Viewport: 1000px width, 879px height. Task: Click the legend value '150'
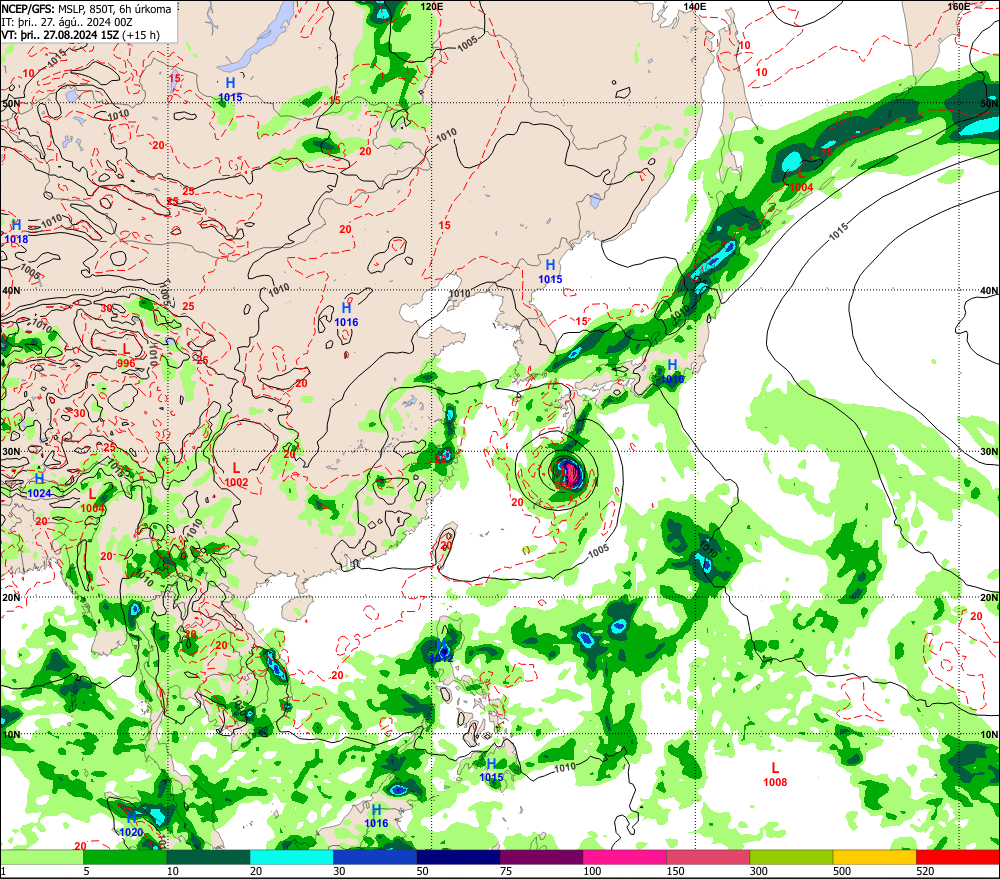(x=675, y=871)
